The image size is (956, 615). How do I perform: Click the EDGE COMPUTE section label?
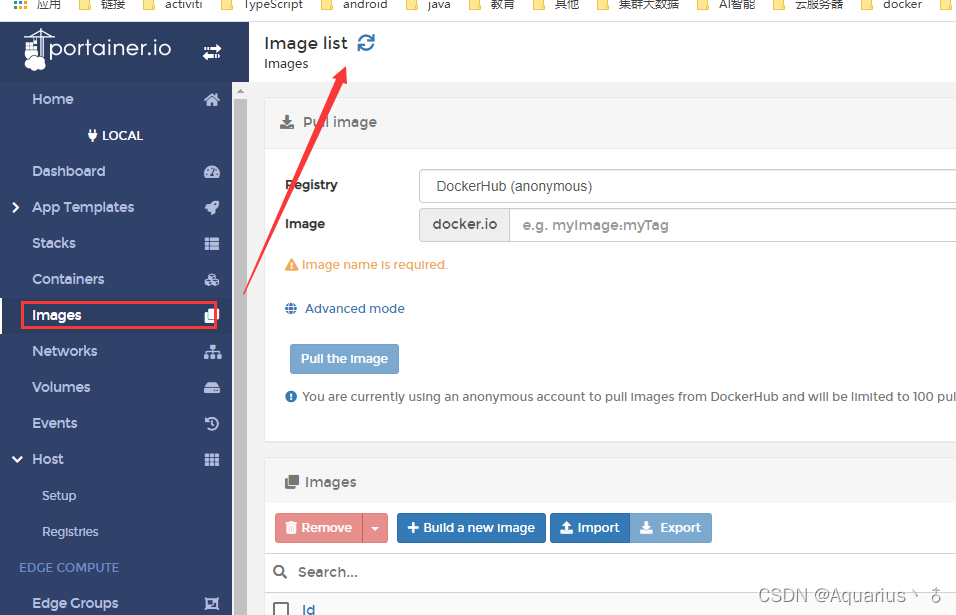69,567
